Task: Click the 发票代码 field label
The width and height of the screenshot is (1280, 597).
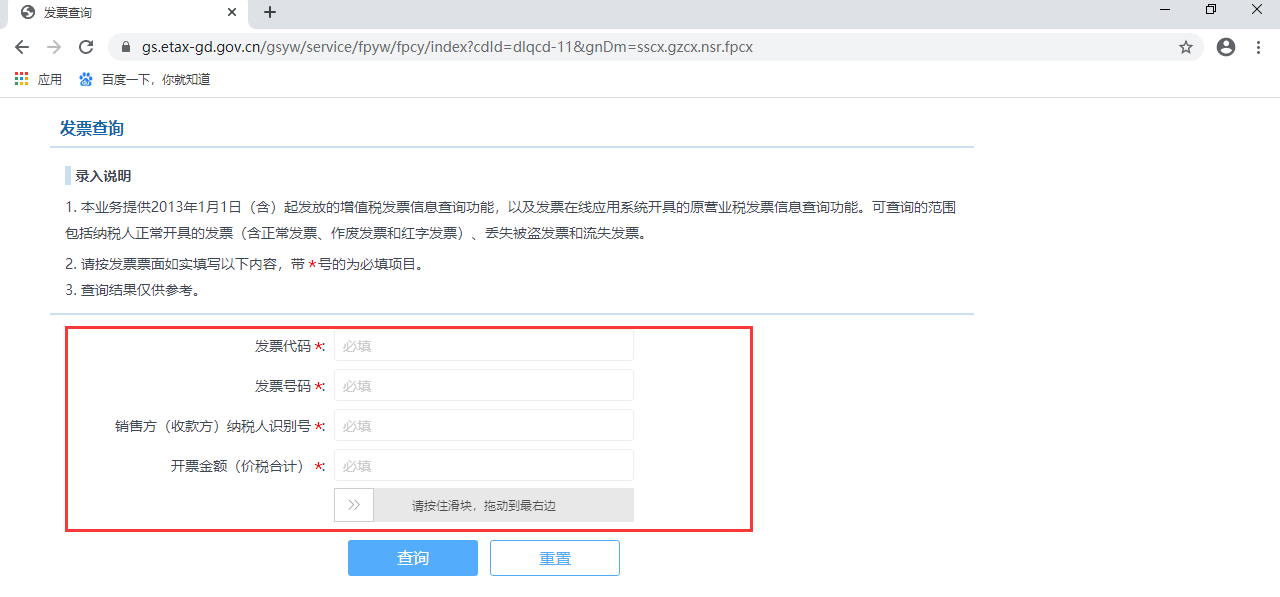Action: click(290, 346)
